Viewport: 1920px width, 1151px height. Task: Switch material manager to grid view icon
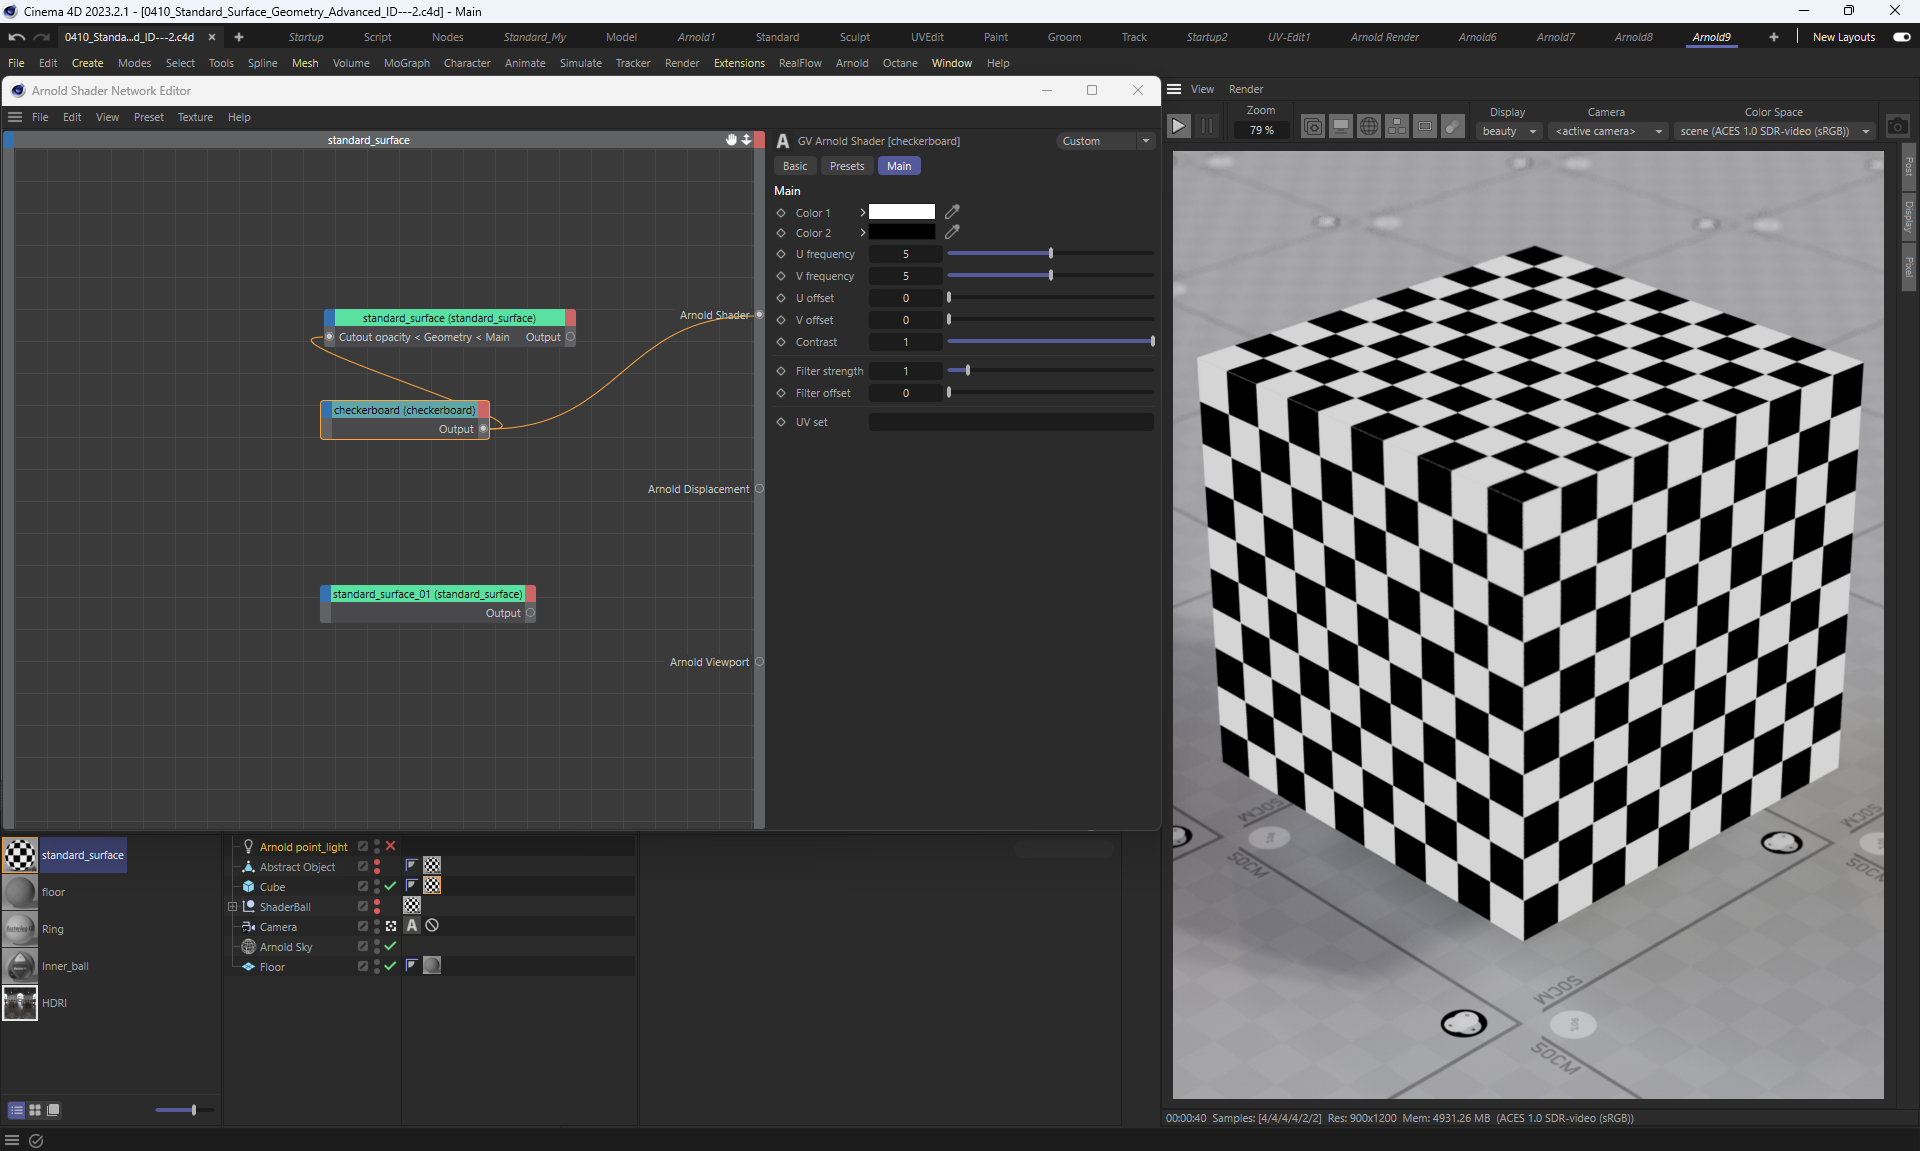coord(35,1110)
